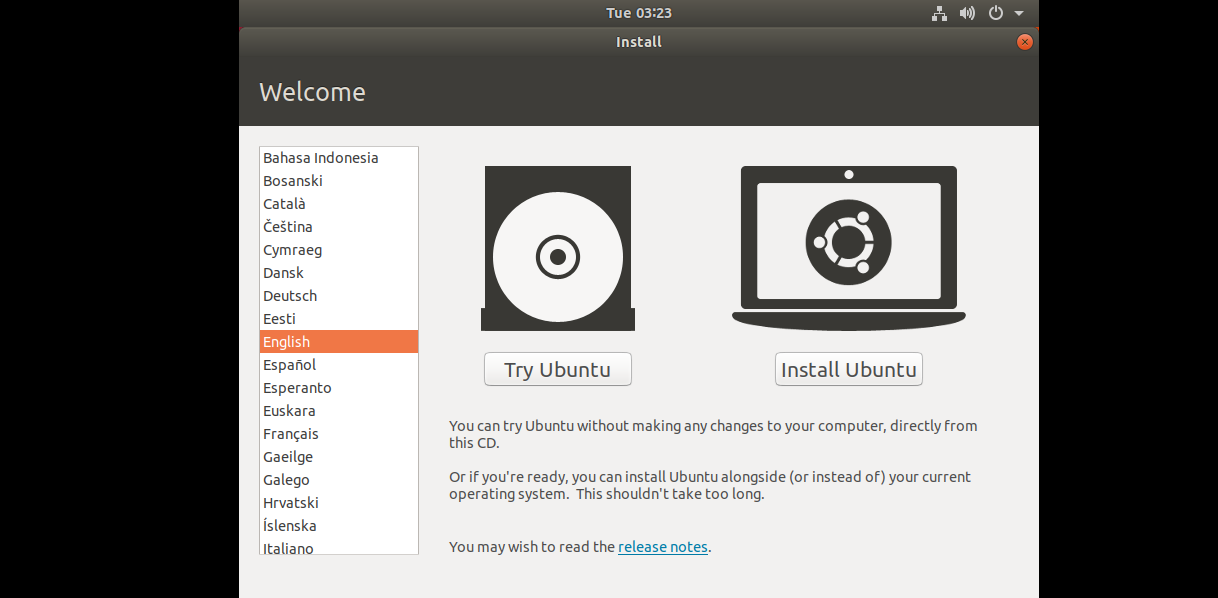Select Gaeilge language

click(x=339, y=457)
